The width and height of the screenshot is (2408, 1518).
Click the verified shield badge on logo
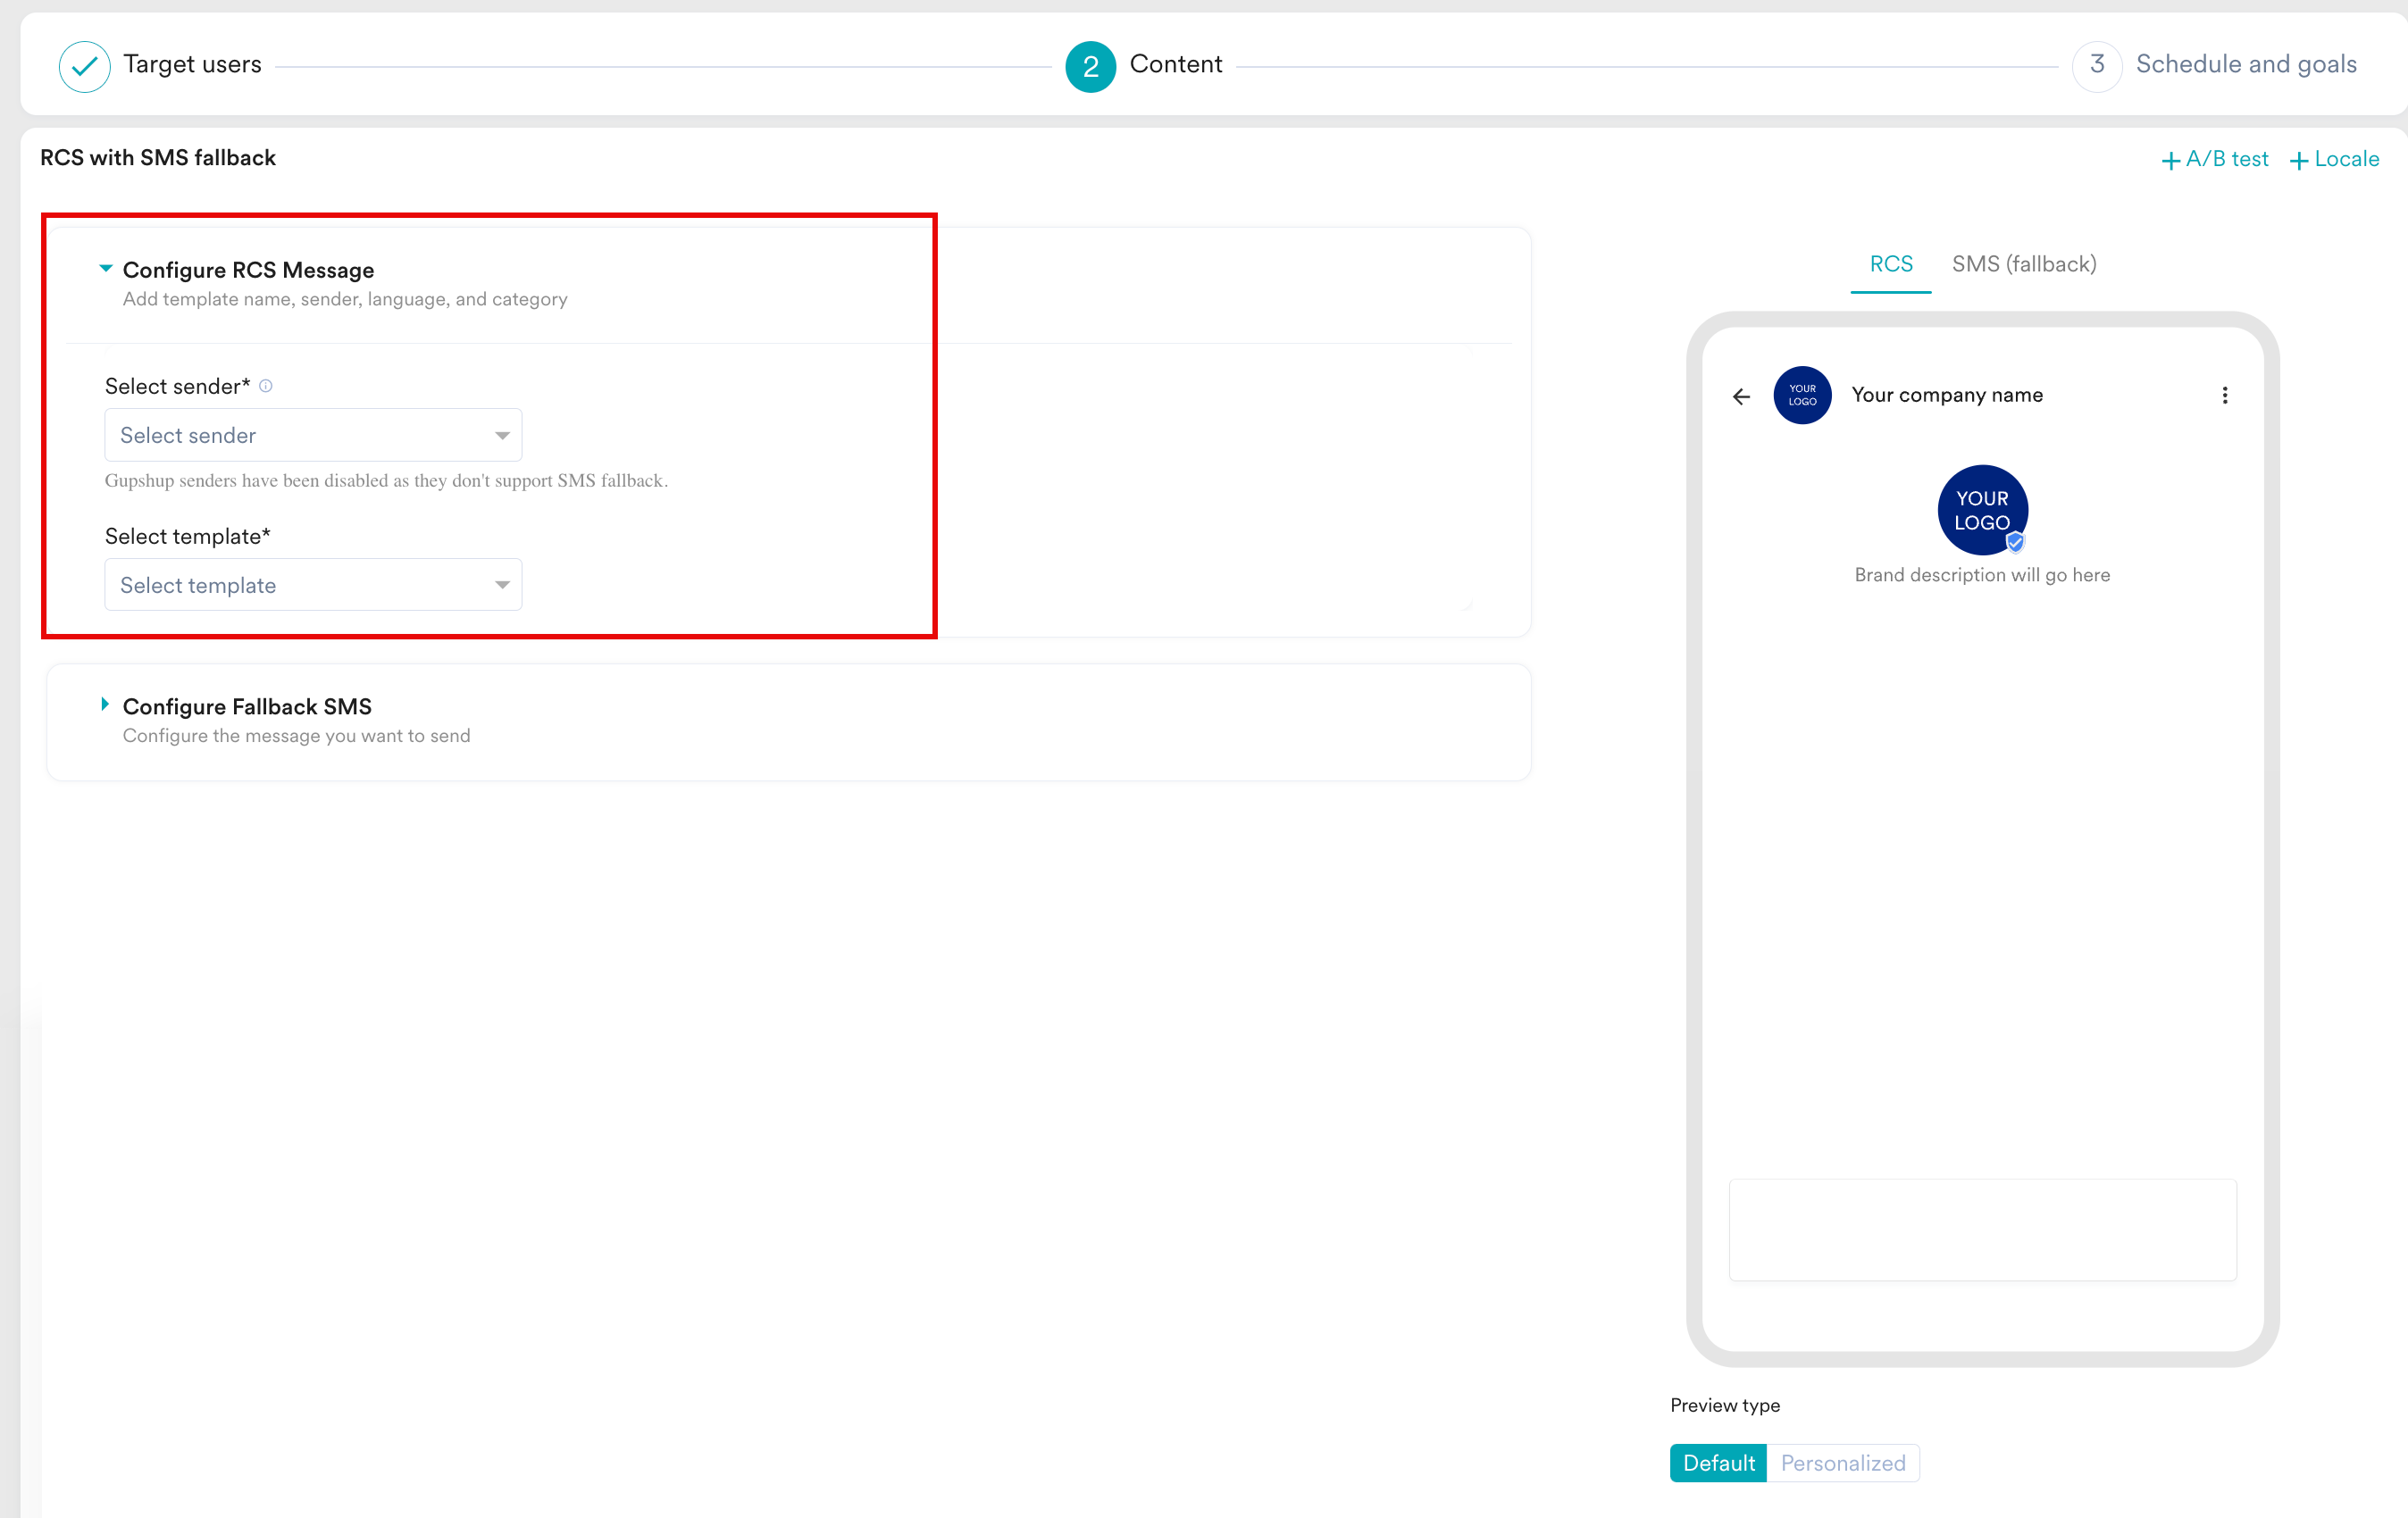tap(2015, 542)
